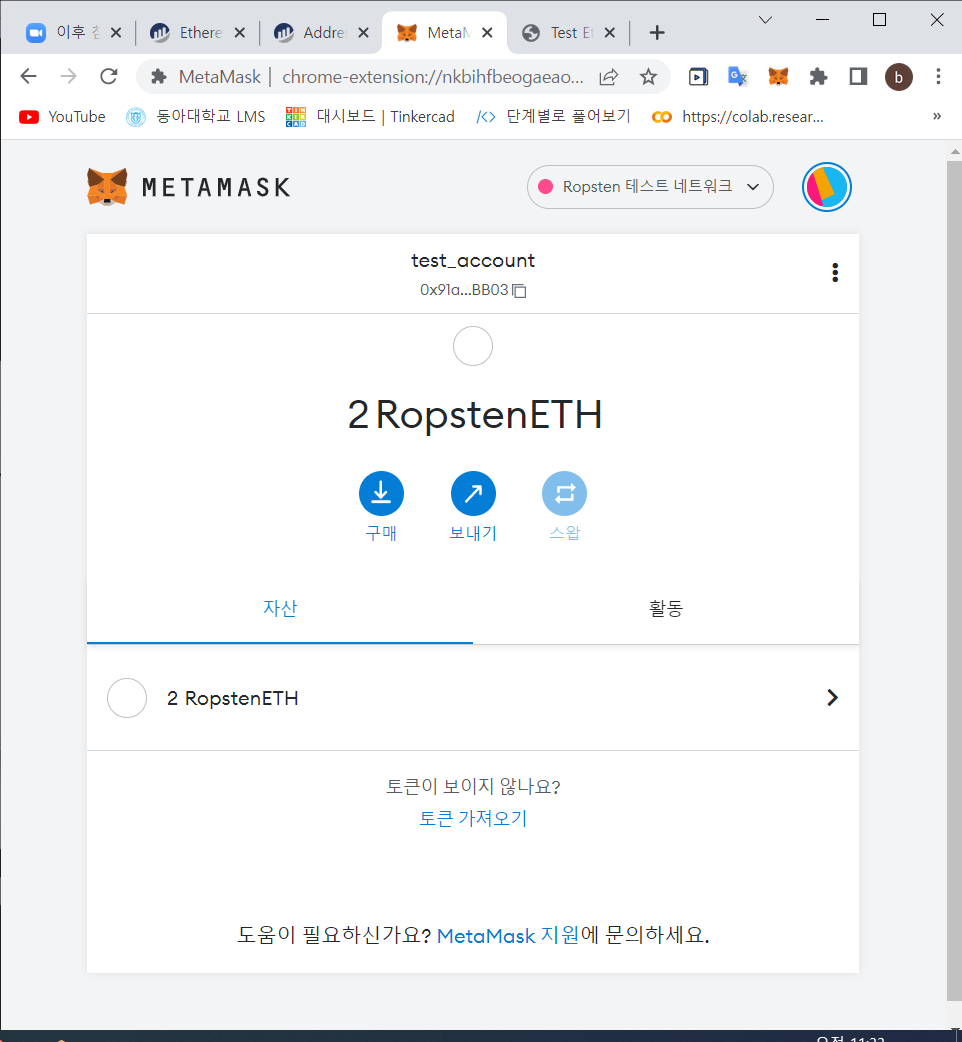Close the 'Addre' tab

pyautogui.click(x=363, y=33)
